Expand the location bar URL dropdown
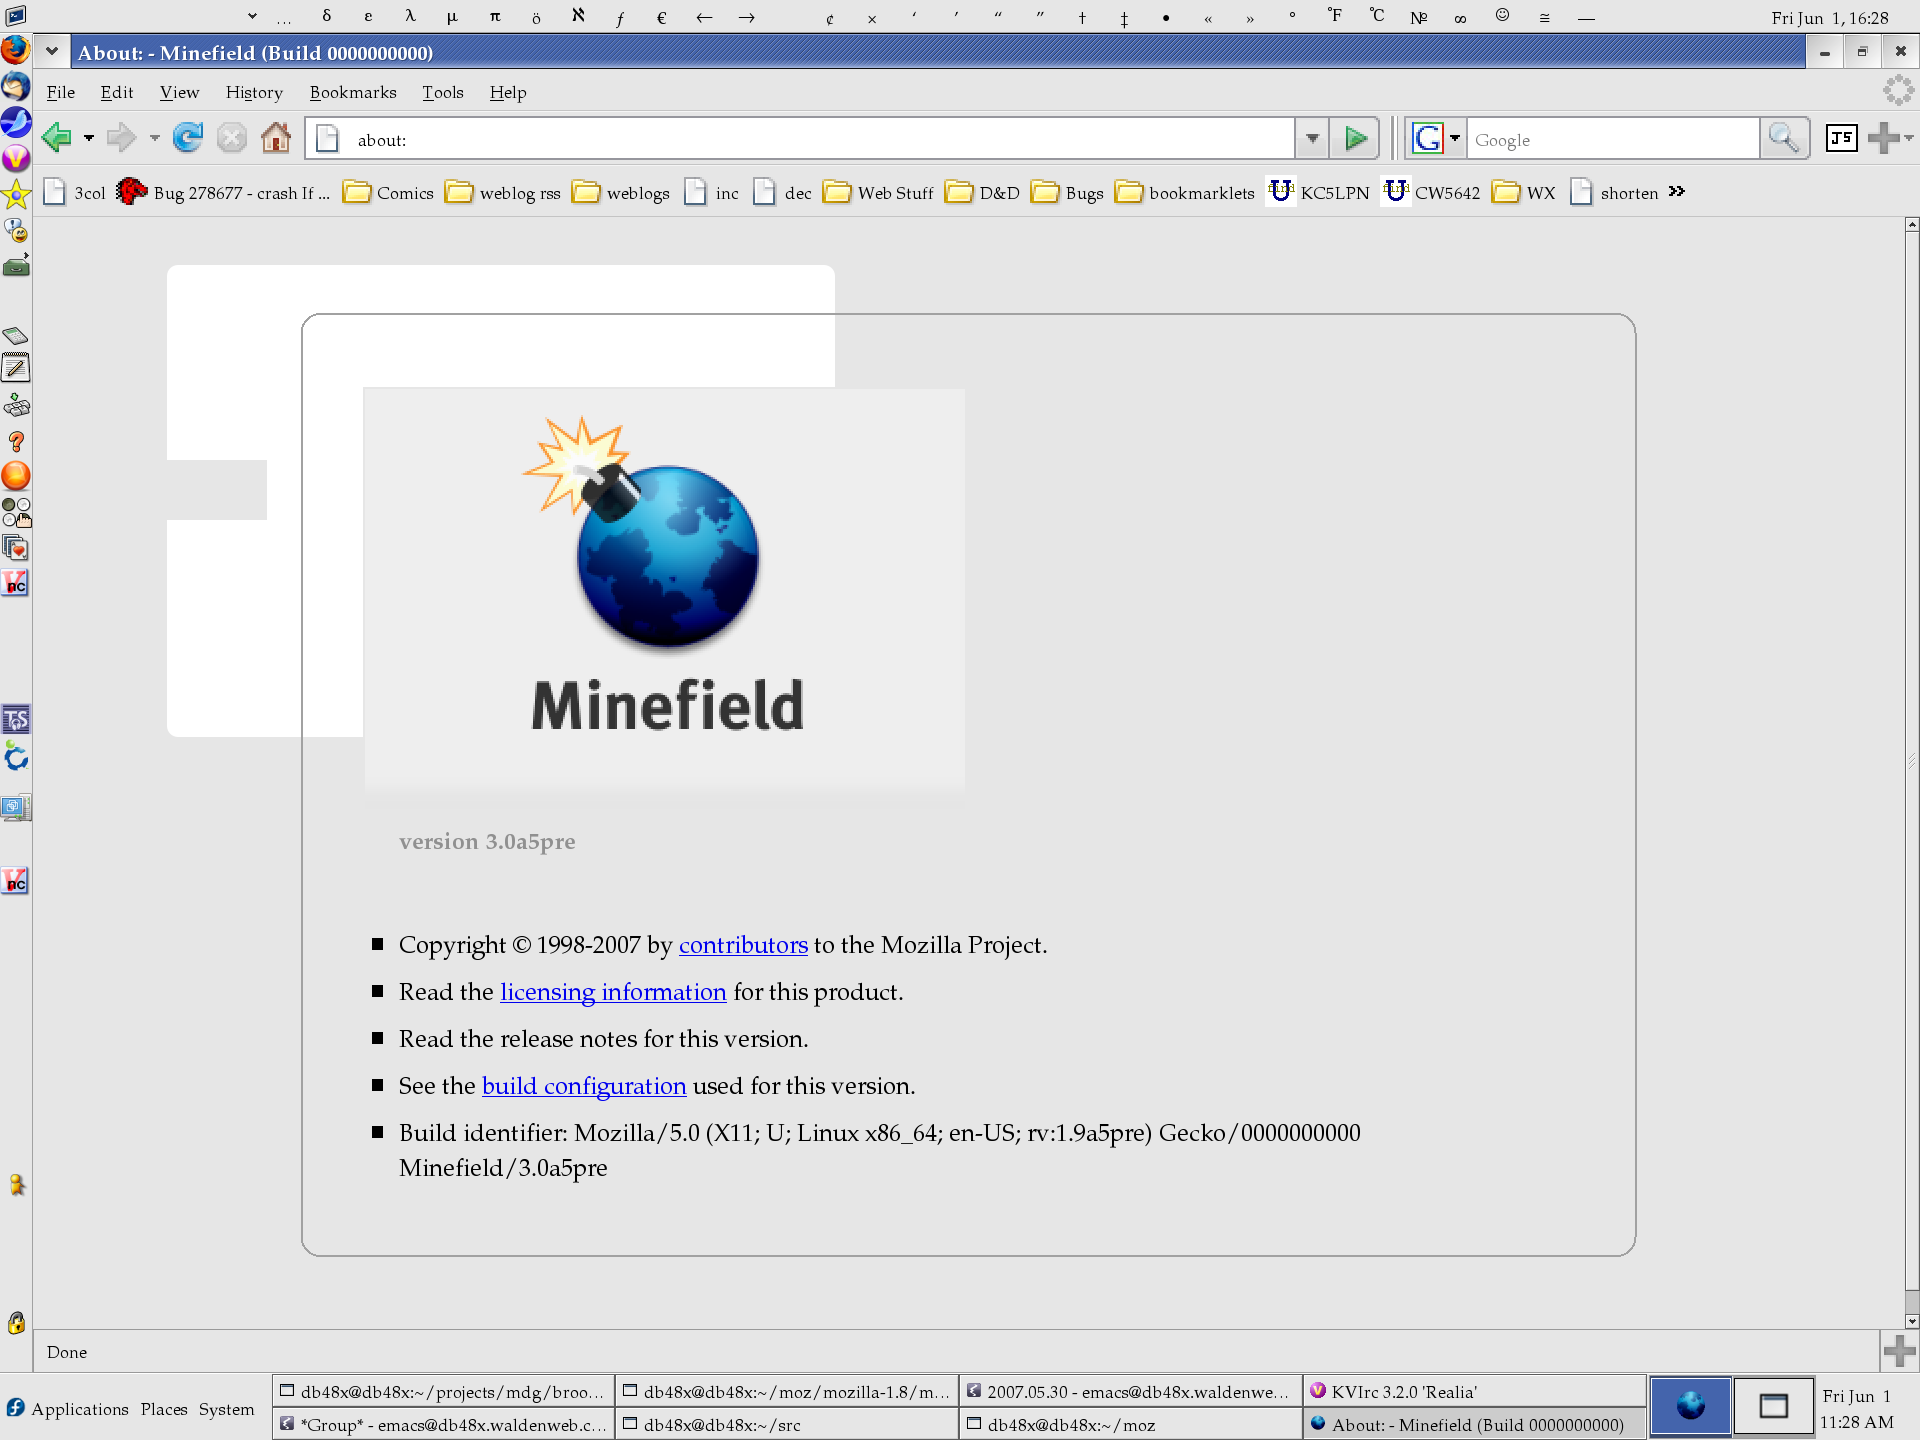Viewport: 1920px width, 1440px height. click(1312, 139)
